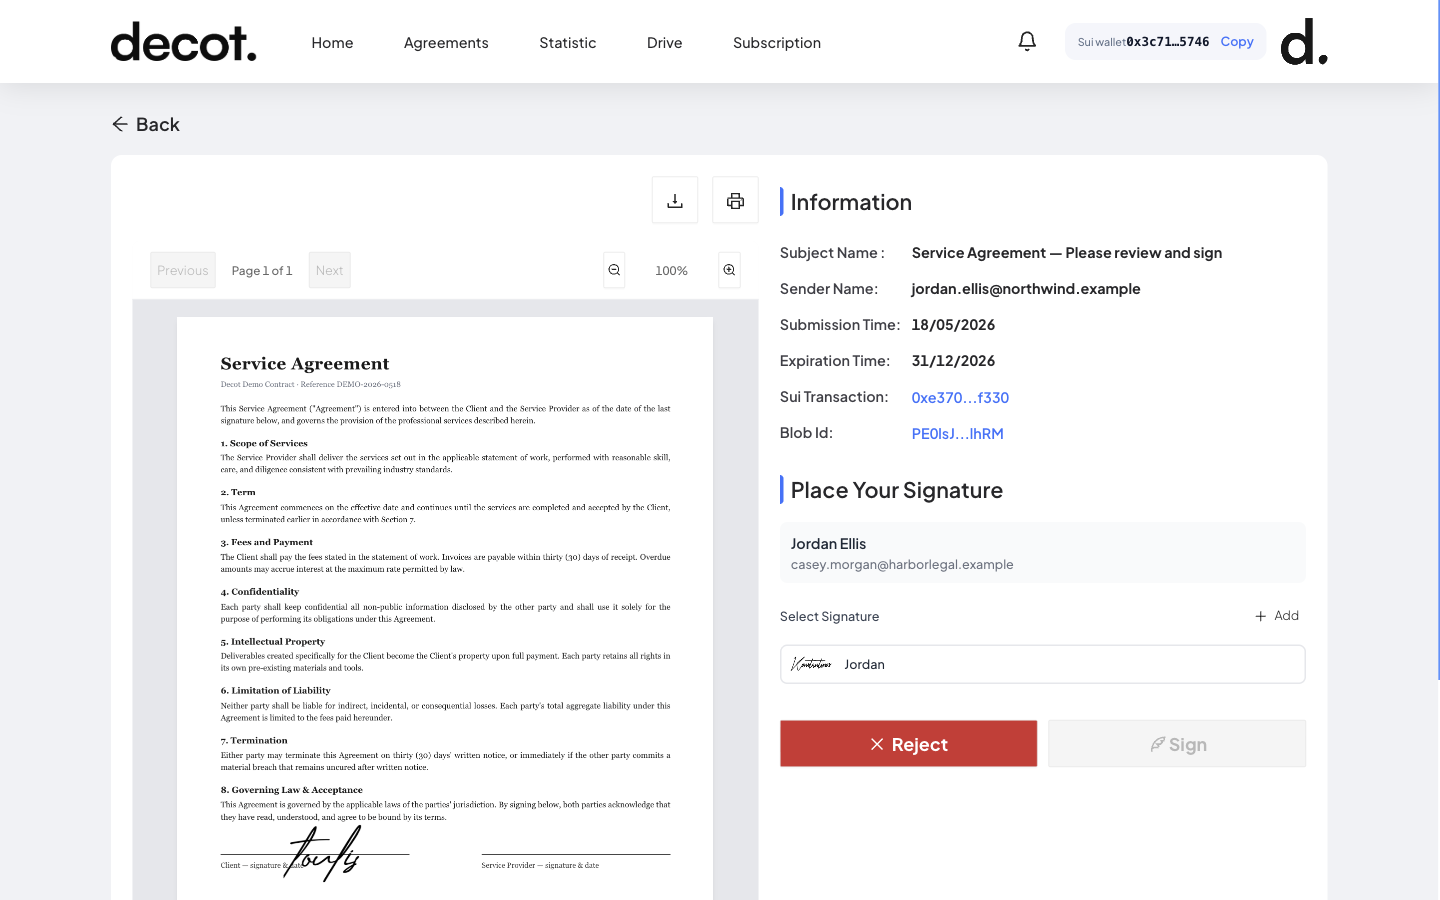Click the Place Your Signature heading
Screen dimensions: 1440x900
[x=897, y=490]
